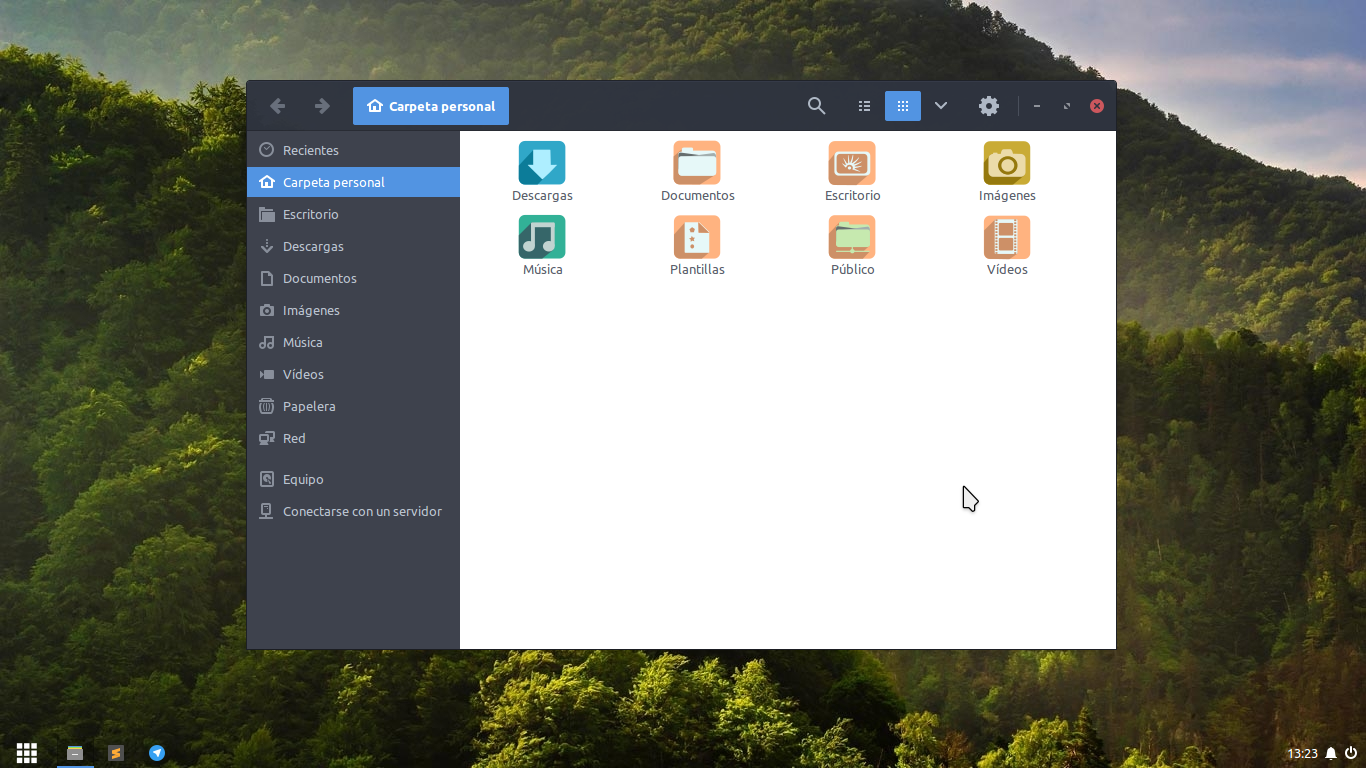Launch Telegram from taskbar

coord(157,753)
